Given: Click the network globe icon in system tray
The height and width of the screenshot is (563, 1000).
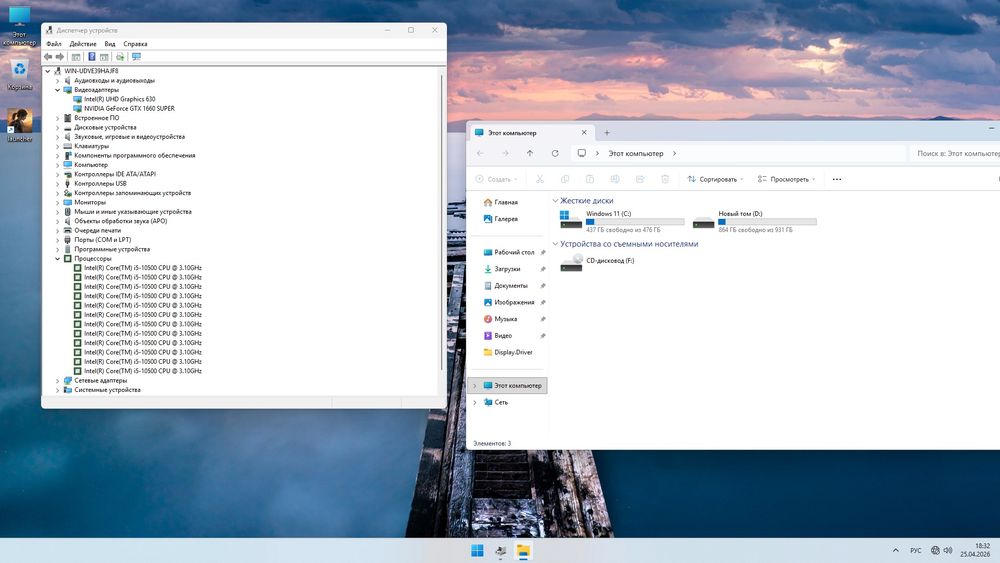Looking at the screenshot, I should click(935, 550).
